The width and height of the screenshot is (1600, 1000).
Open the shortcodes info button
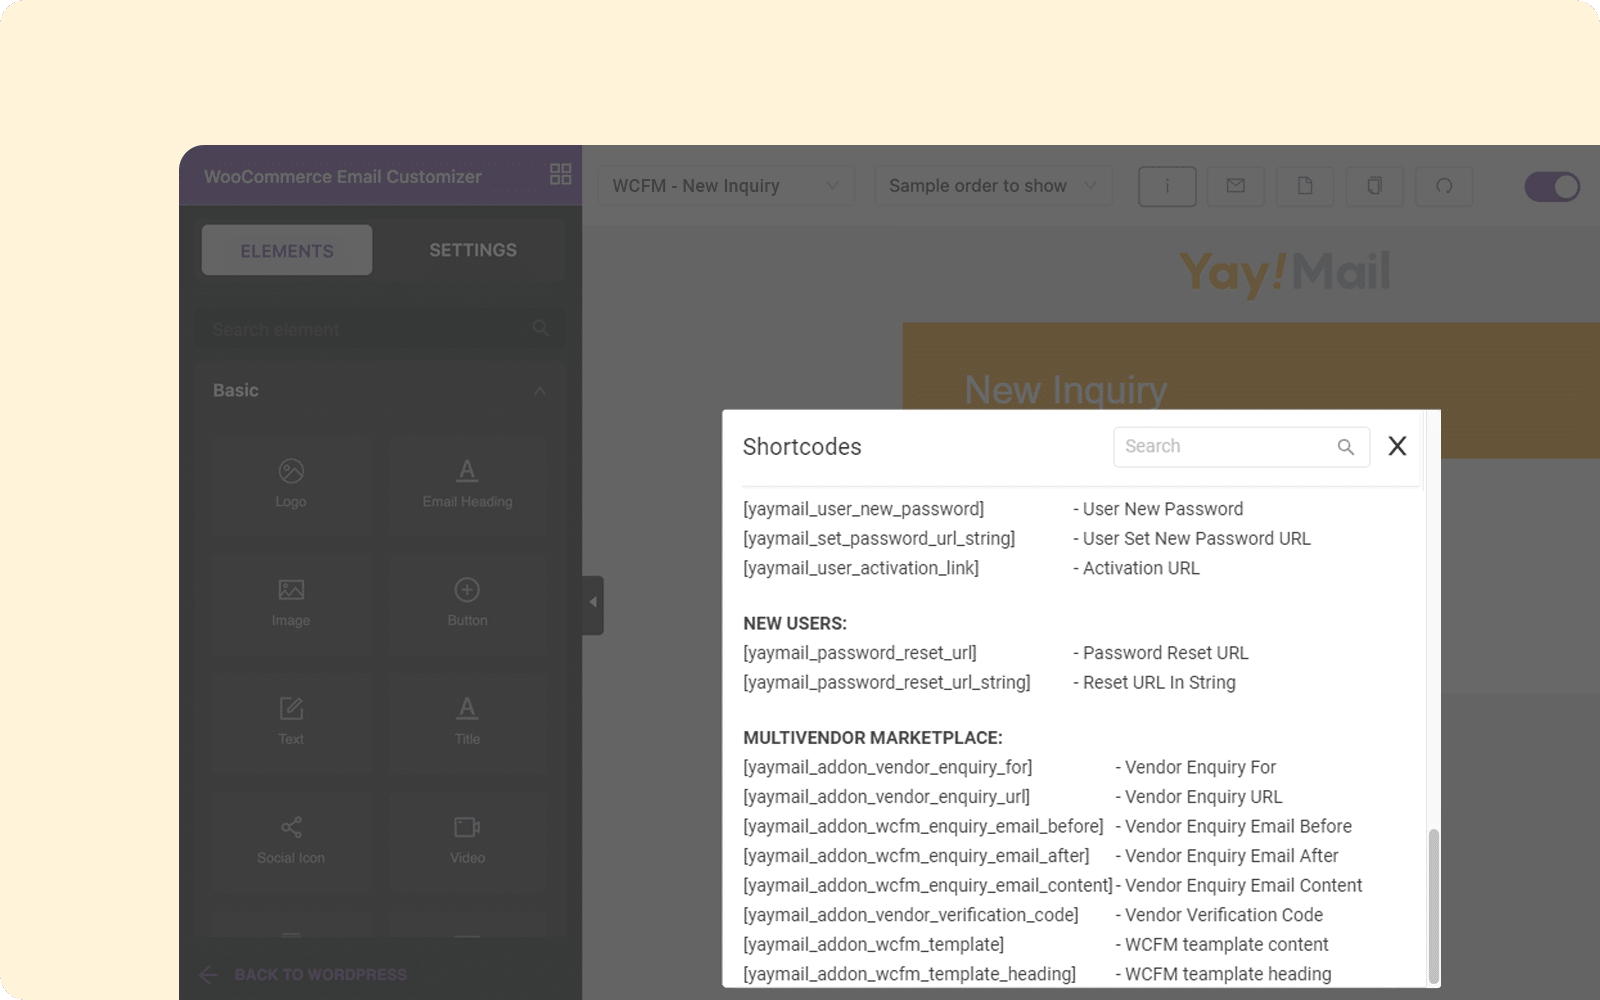click(x=1167, y=186)
